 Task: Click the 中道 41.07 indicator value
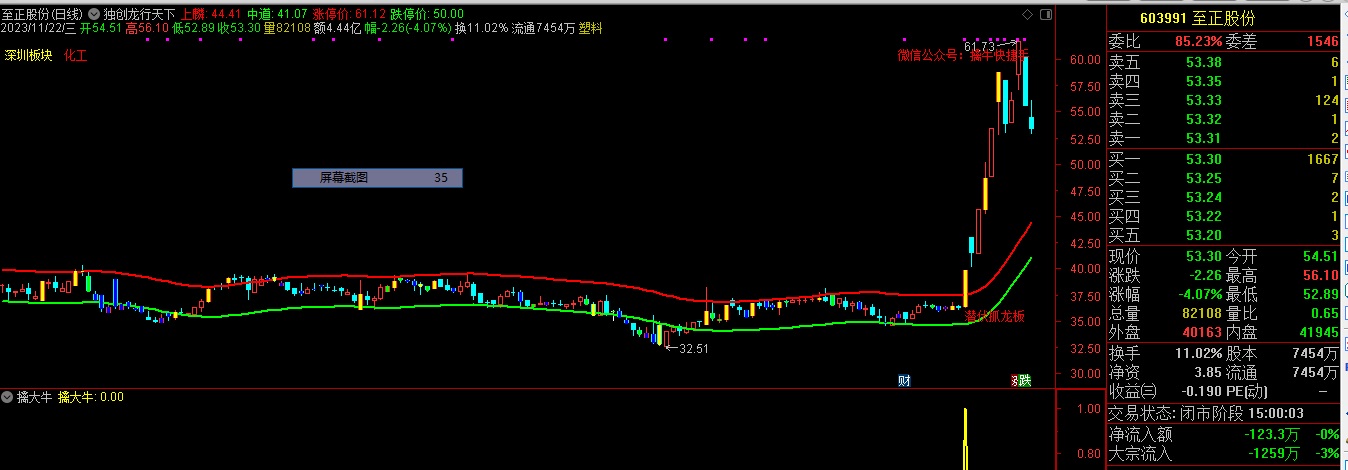[x=277, y=15]
